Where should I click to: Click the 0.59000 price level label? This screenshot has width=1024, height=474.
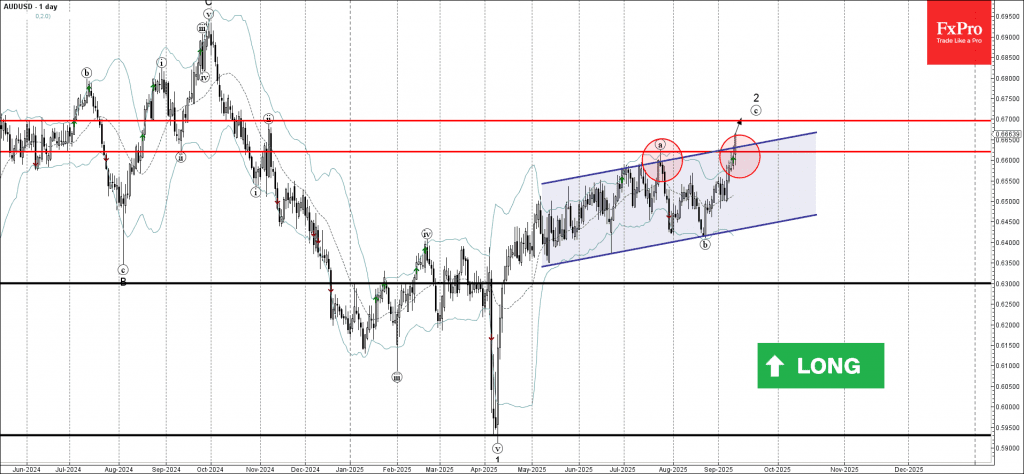pyautogui.click(x=1007, y=449)
